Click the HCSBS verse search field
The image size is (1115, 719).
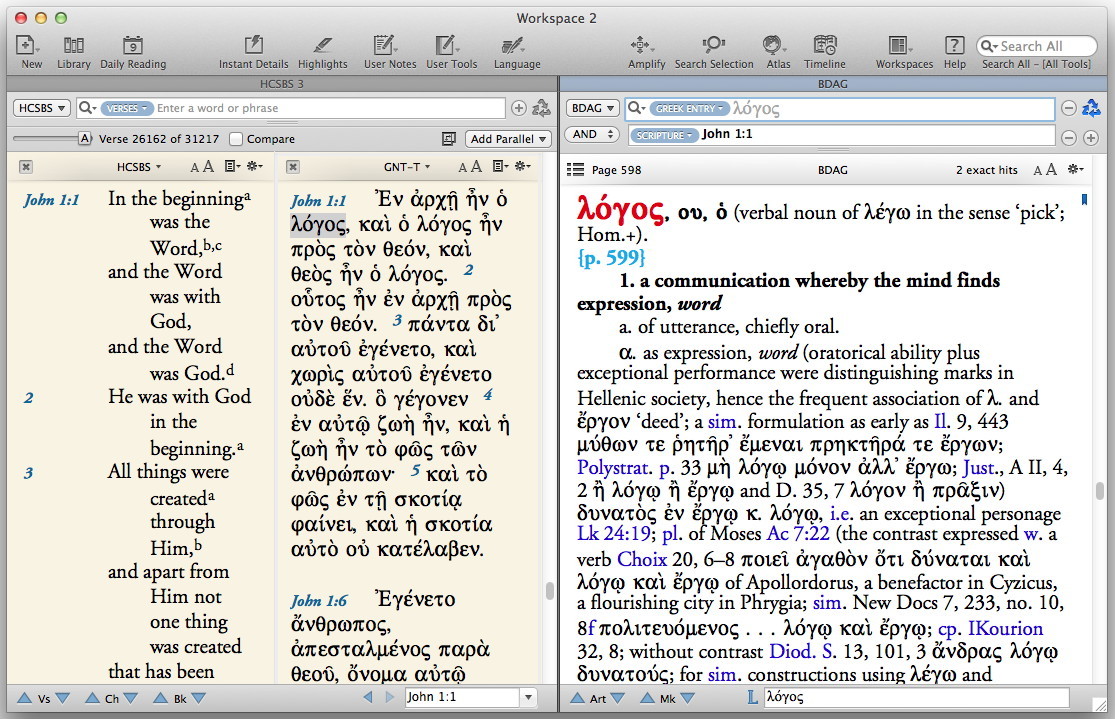point(291,108)
